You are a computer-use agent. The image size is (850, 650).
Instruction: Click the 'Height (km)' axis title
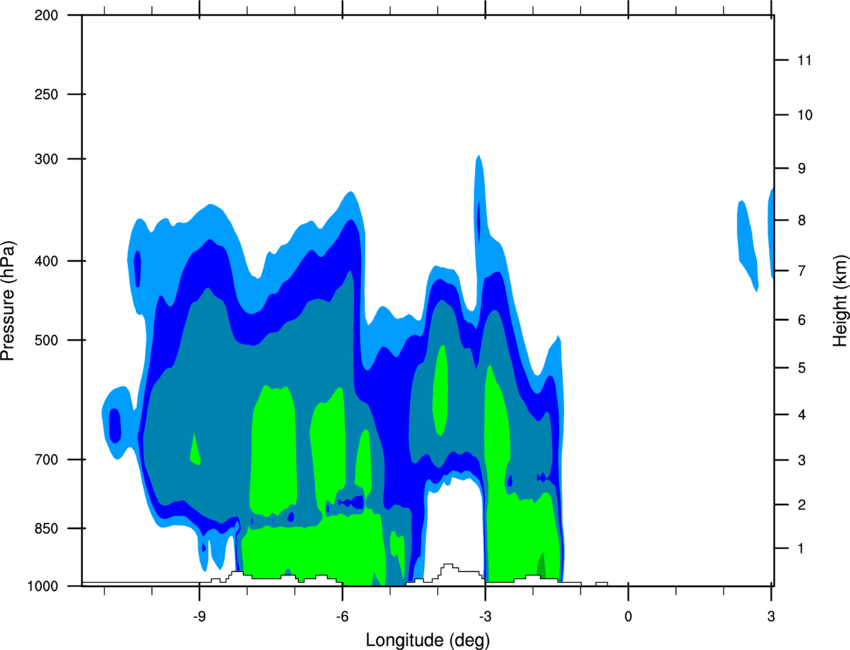tap(840, 300)
